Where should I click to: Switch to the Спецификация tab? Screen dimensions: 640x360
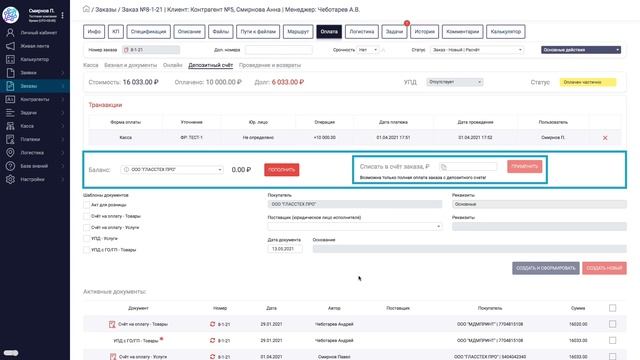148,31
